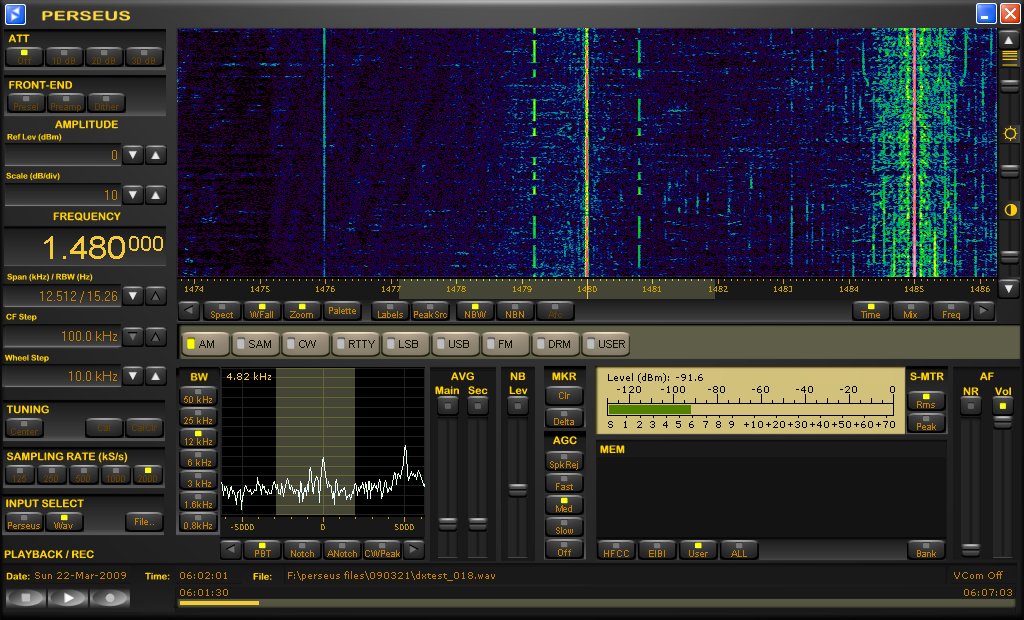Screen dimensions: 1024x620
Task: Click the scroll-up arrow beside the waterfall
Action: point(1009,40)
